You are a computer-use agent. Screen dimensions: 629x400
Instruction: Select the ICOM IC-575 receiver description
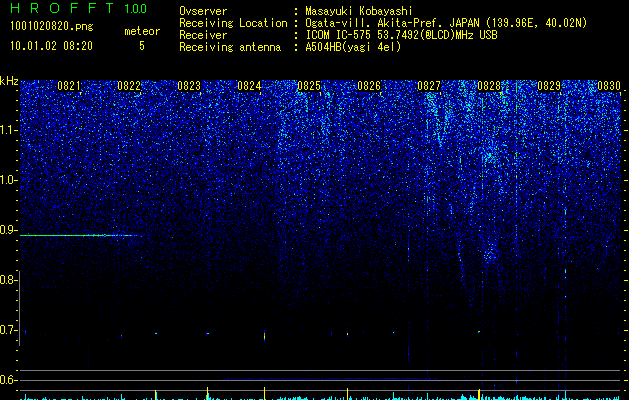point(401,35)
